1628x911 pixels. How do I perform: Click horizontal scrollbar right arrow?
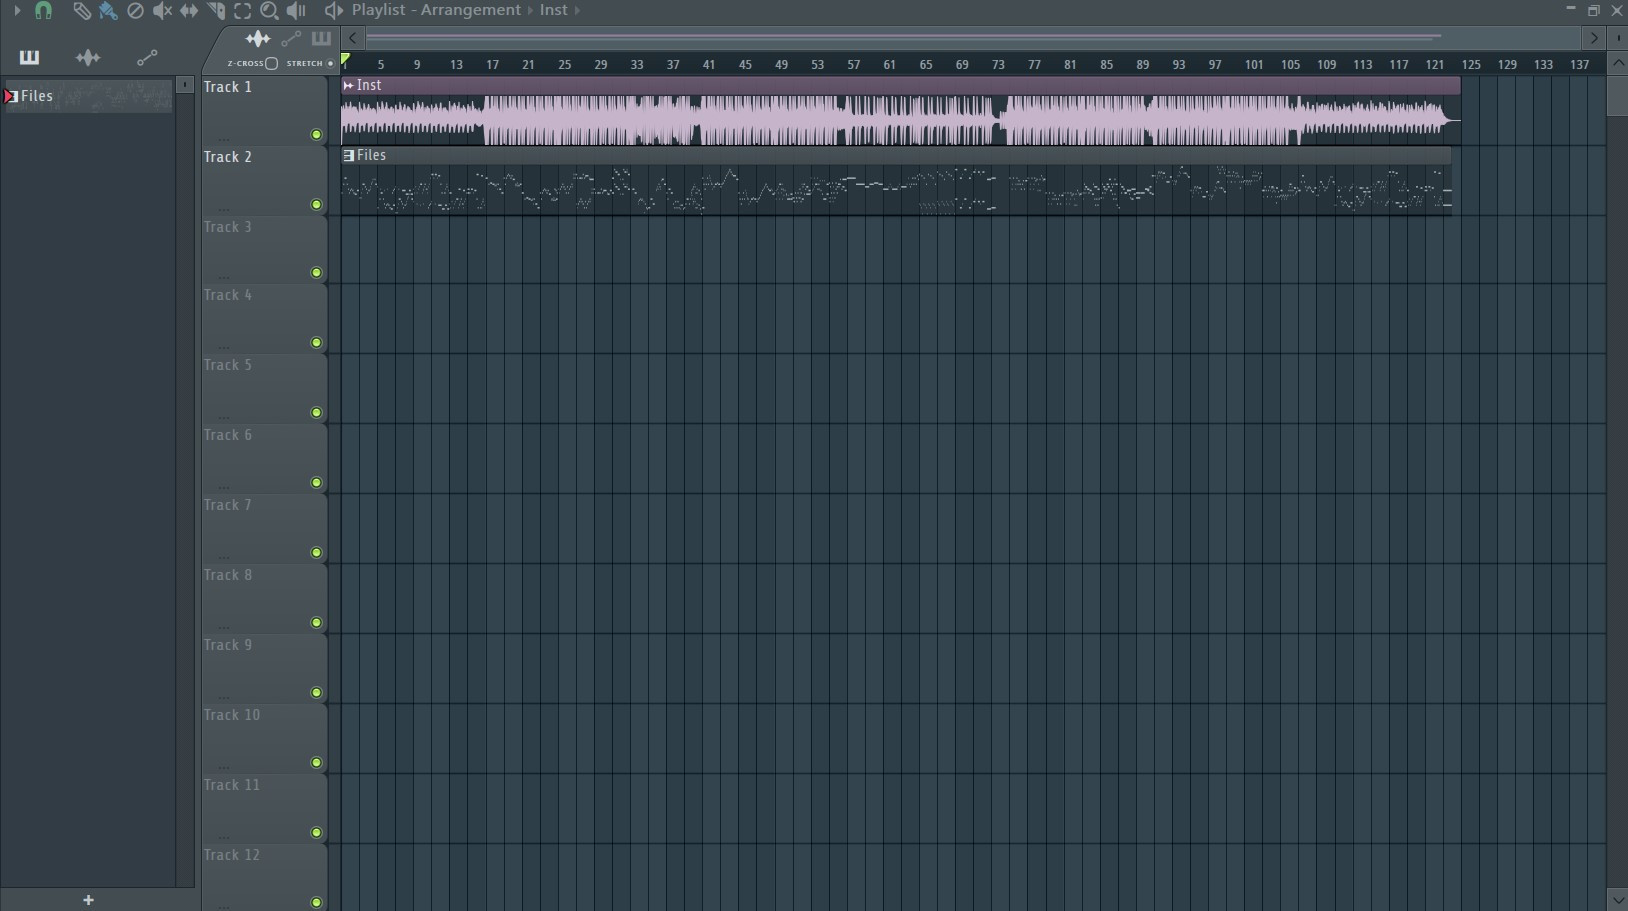pos(1594,38)
